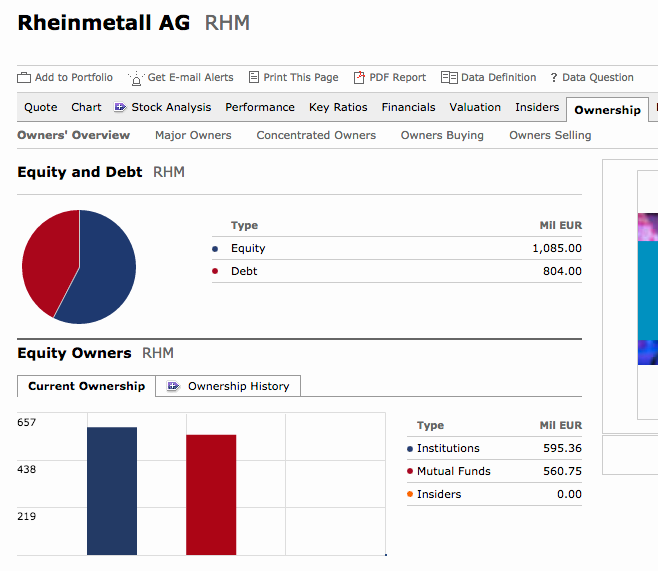
Task: Click the Get E-mail Alerts bell icon
Action: pyautogui.click(x=136, y=78)
